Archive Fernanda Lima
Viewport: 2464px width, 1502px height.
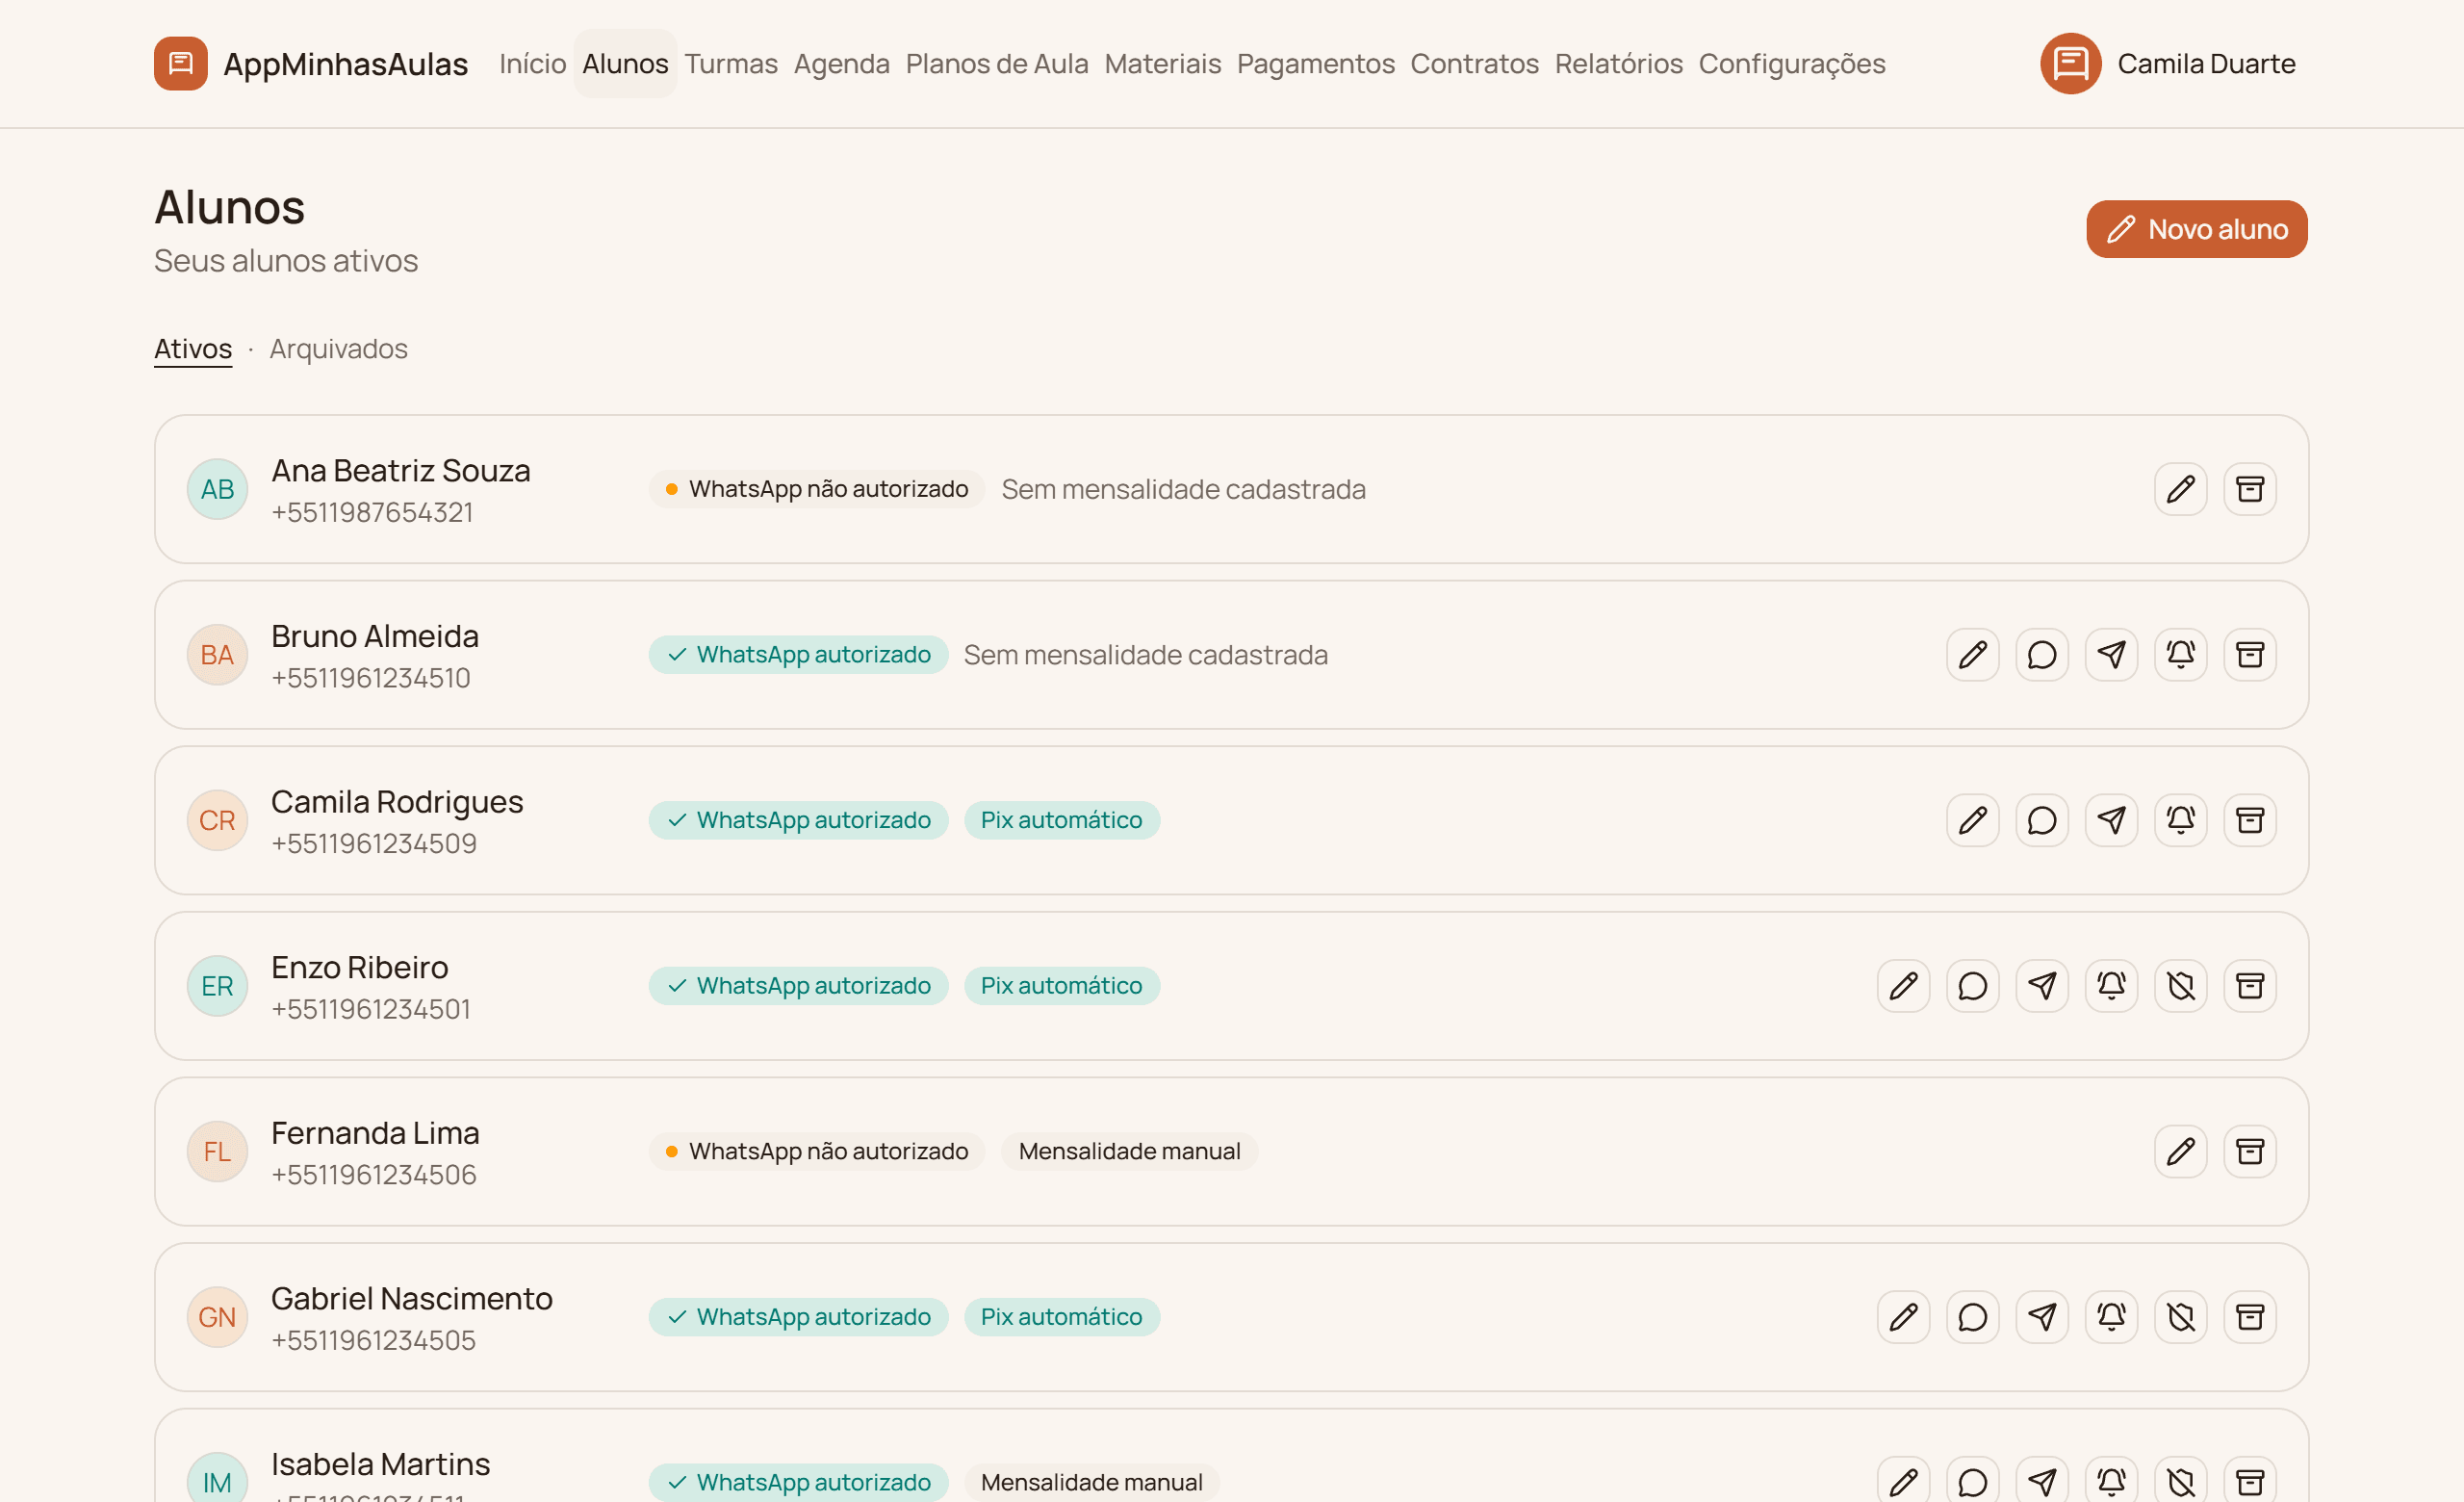[x=2249, y=1152]
